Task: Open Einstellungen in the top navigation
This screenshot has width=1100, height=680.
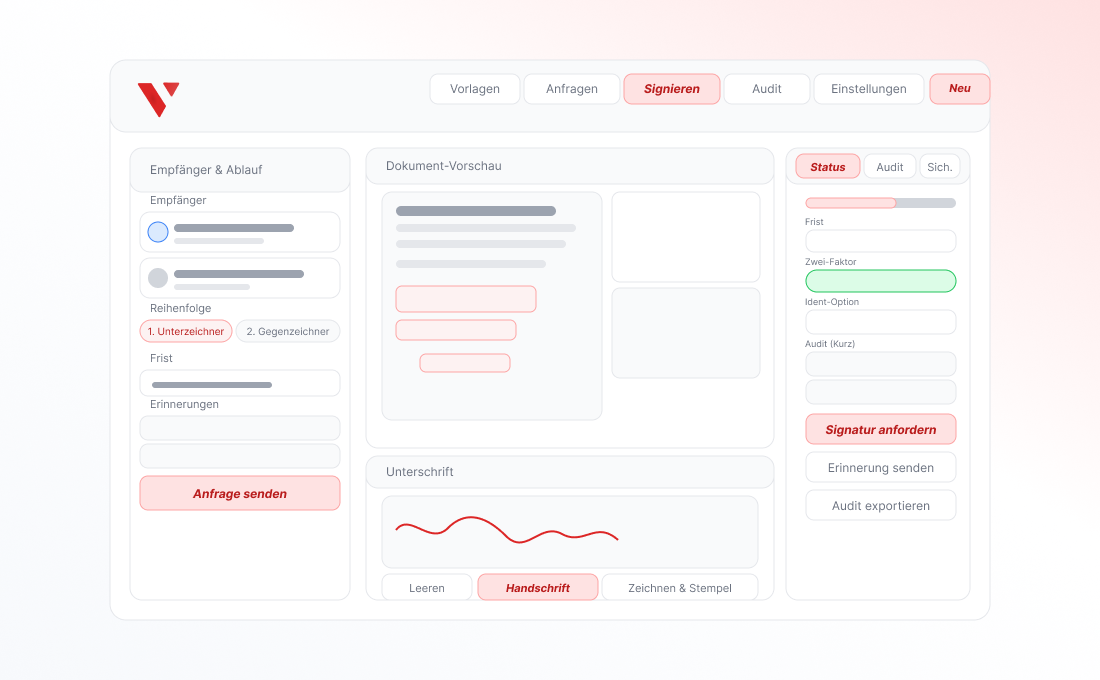Action: tap(869, 89)
